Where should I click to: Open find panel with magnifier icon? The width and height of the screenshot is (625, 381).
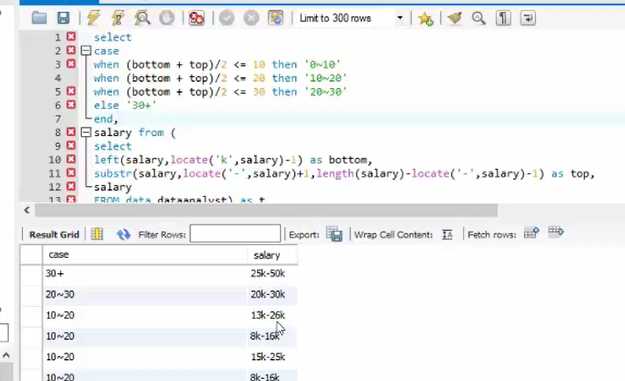[x=478, y=18]
